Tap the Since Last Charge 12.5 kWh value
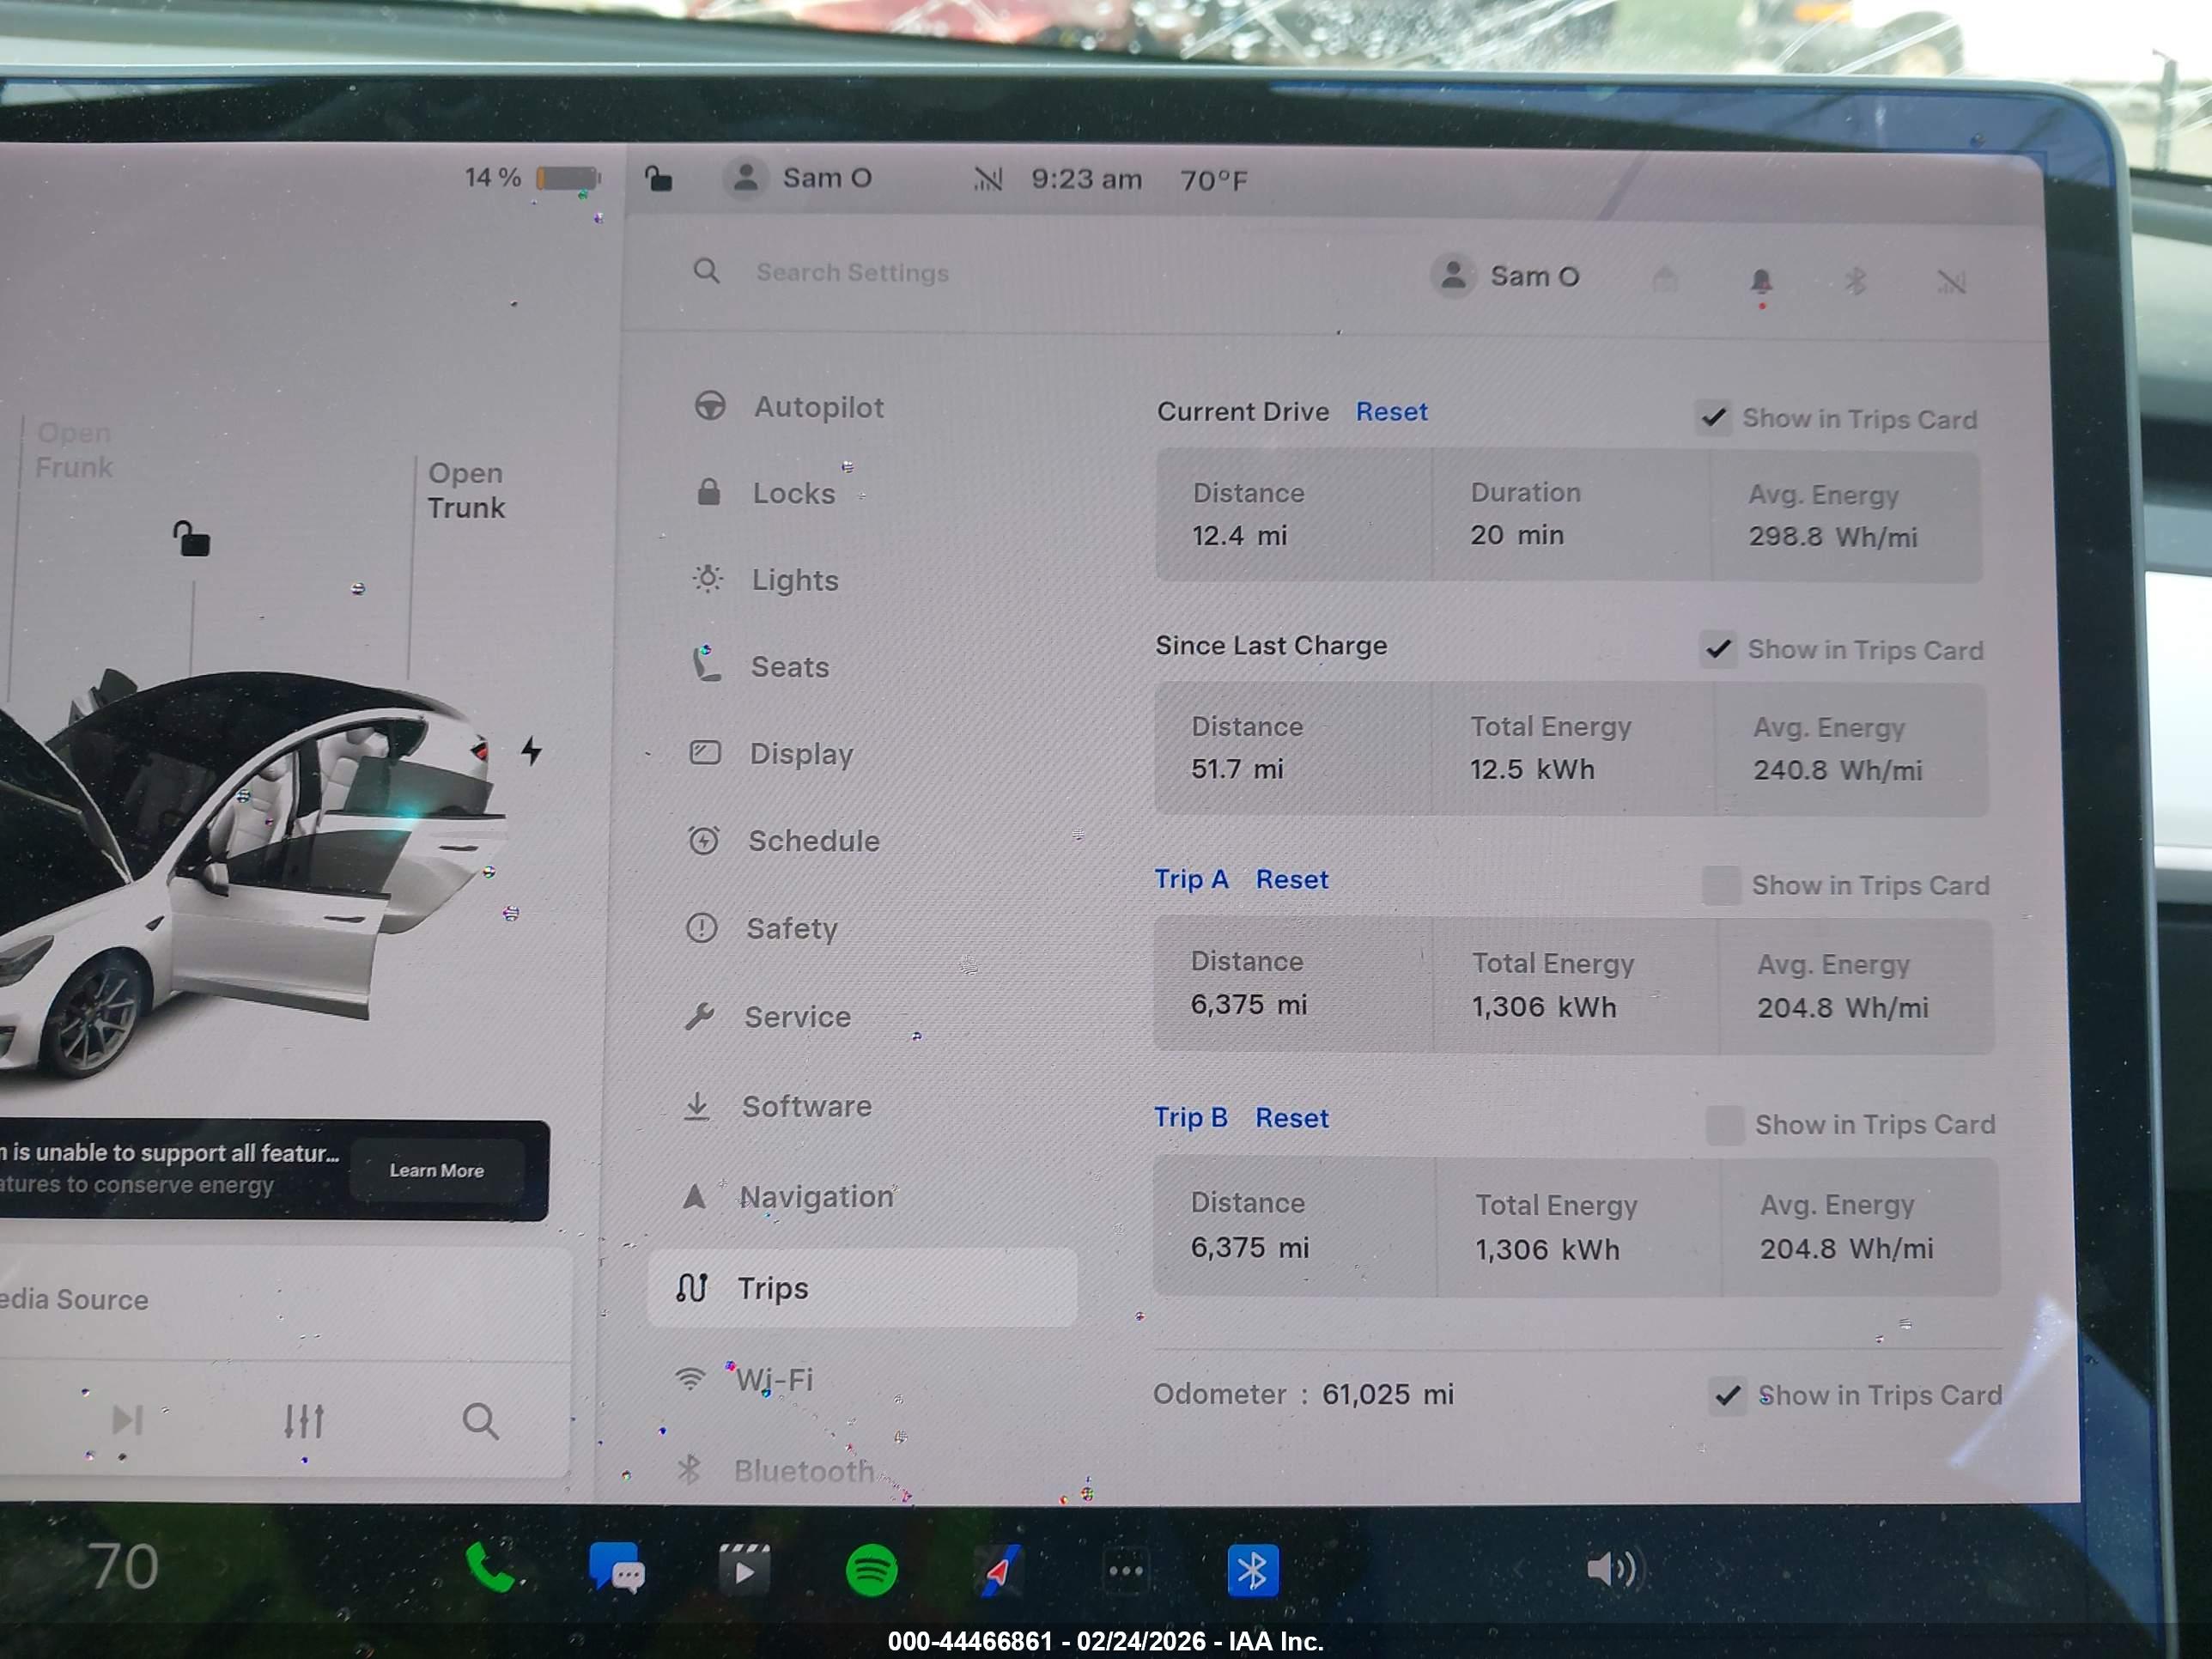2212x1659 pixels. coord(1531,769)
